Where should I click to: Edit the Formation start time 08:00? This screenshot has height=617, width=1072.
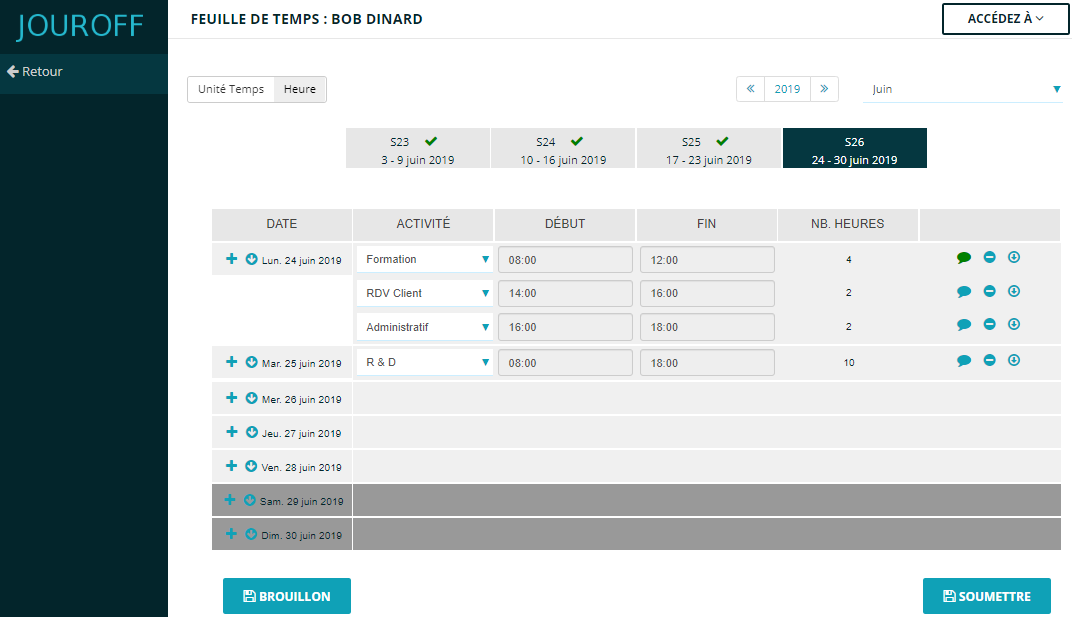pos(565,260)
